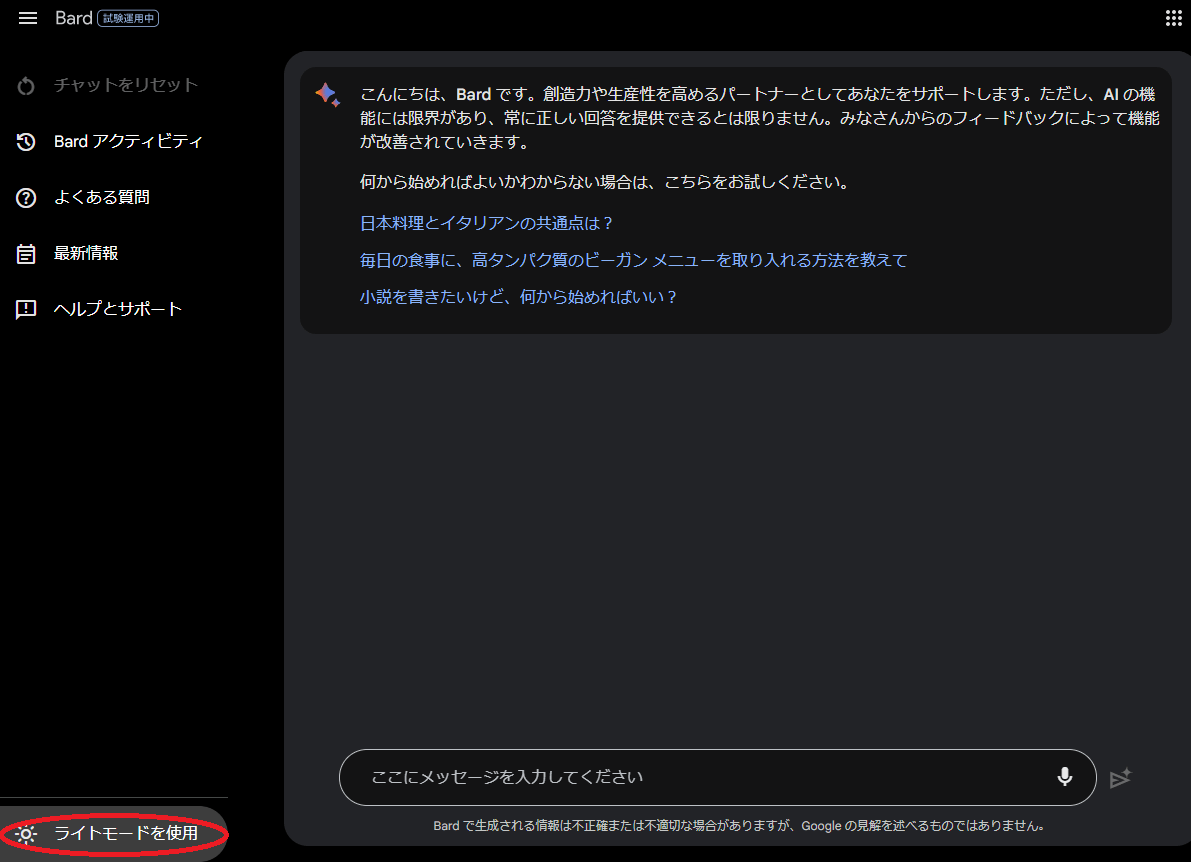Click the FAQ question mark icon
This screenshot has height=862, width=1191.
26,197
